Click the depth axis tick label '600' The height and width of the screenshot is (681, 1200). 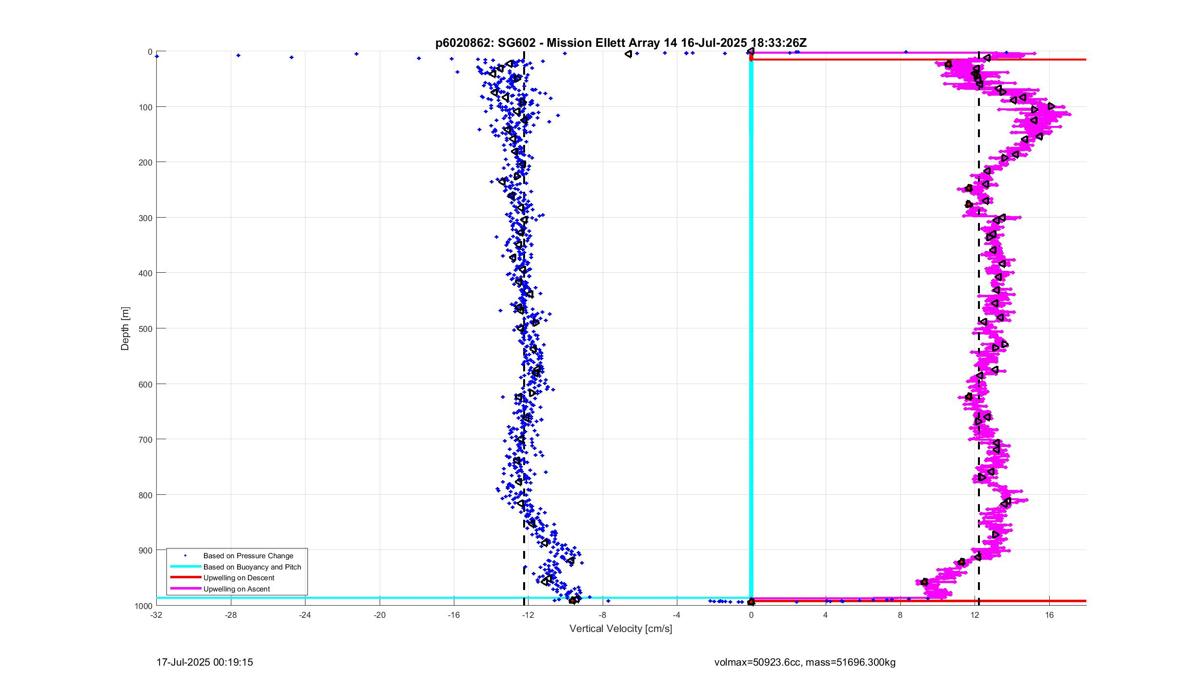(x=144, y=384)
